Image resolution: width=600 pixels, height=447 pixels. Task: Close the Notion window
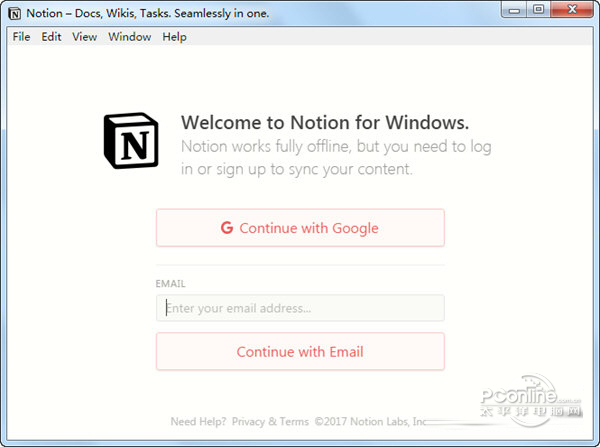(x=572, y=10)
